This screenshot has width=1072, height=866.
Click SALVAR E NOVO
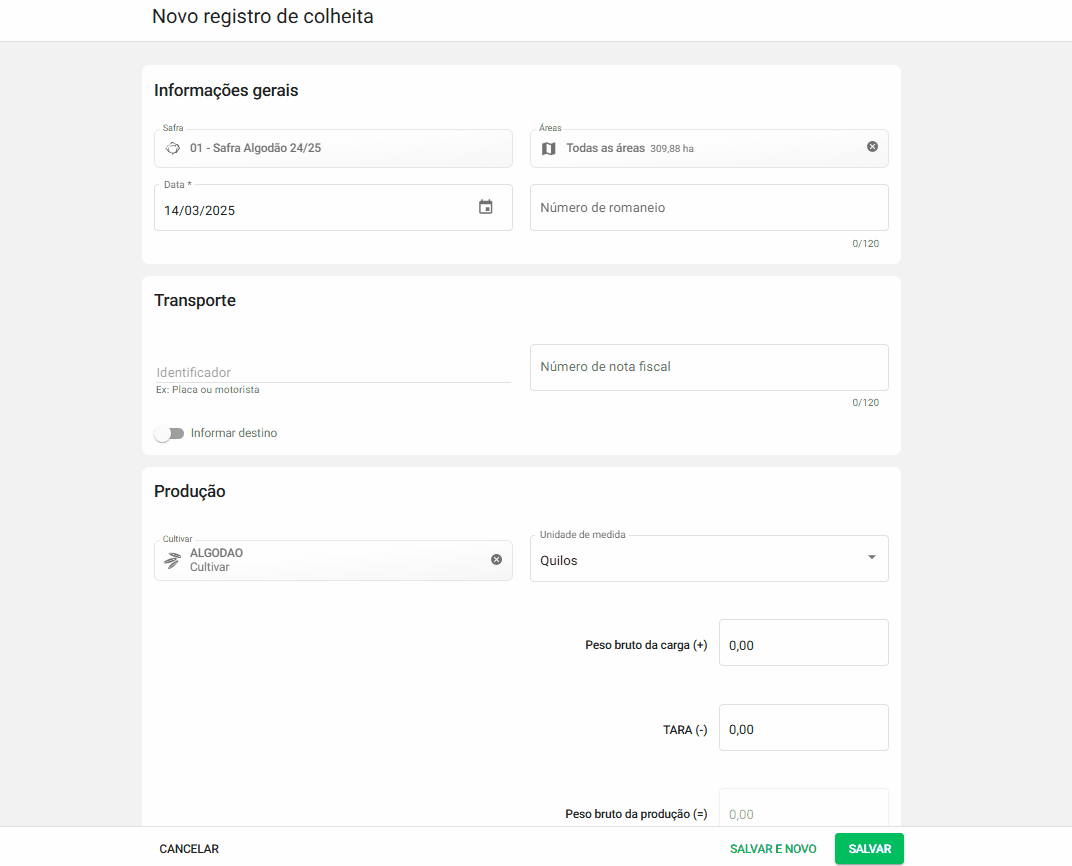(x=773, y=849)
